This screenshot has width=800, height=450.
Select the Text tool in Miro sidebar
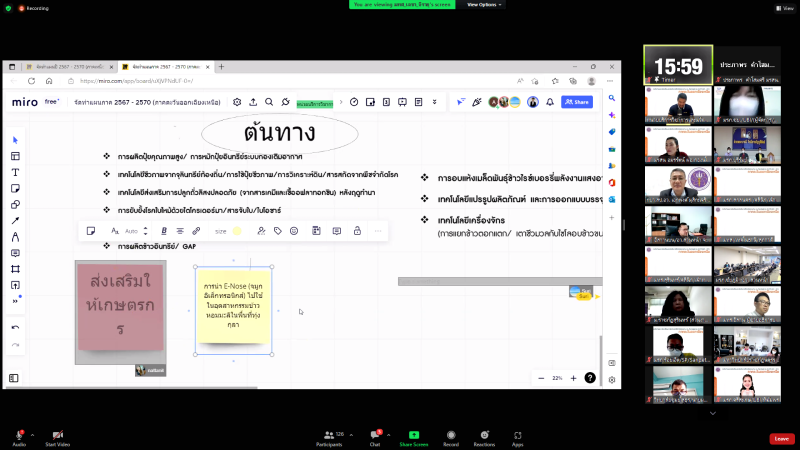coord(15,172)
